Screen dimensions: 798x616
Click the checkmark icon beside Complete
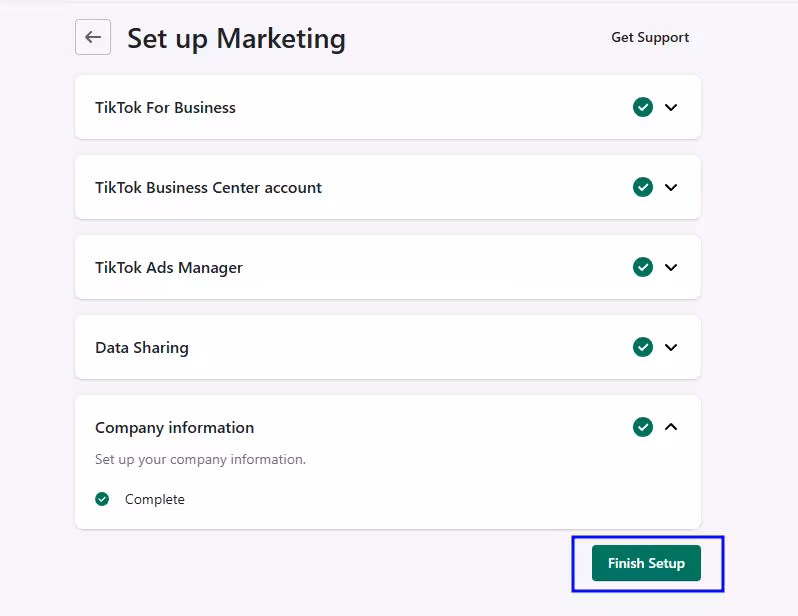(x=102, y=499)
